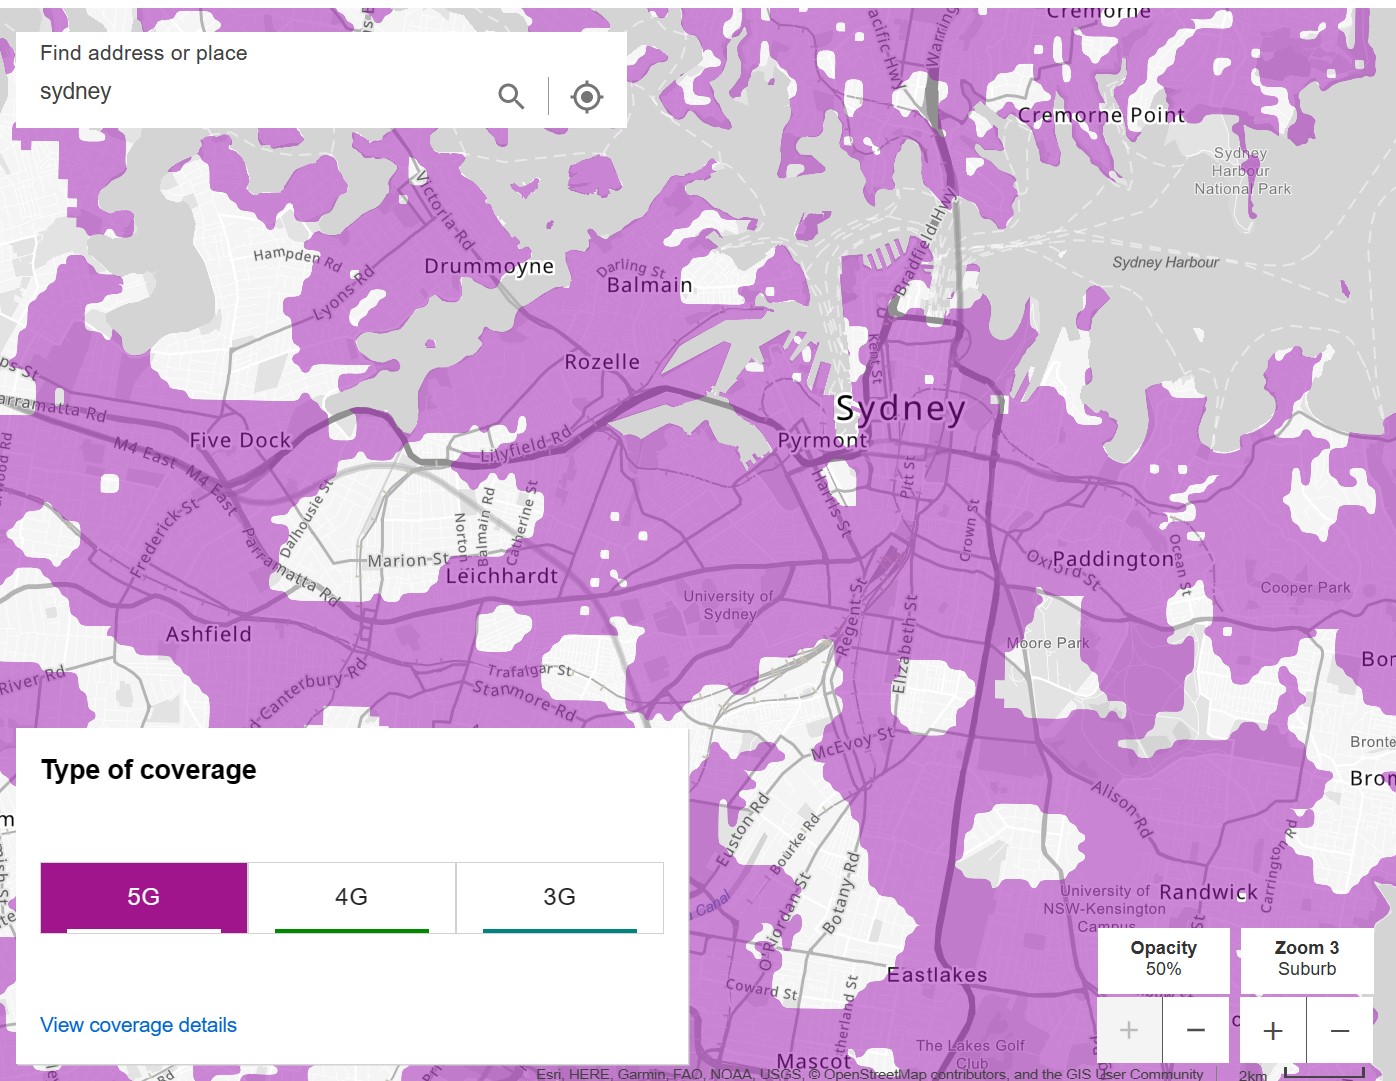1396x1081 pixels.
Task: Click the magnifier search icon
Action: tap(511, 96)
